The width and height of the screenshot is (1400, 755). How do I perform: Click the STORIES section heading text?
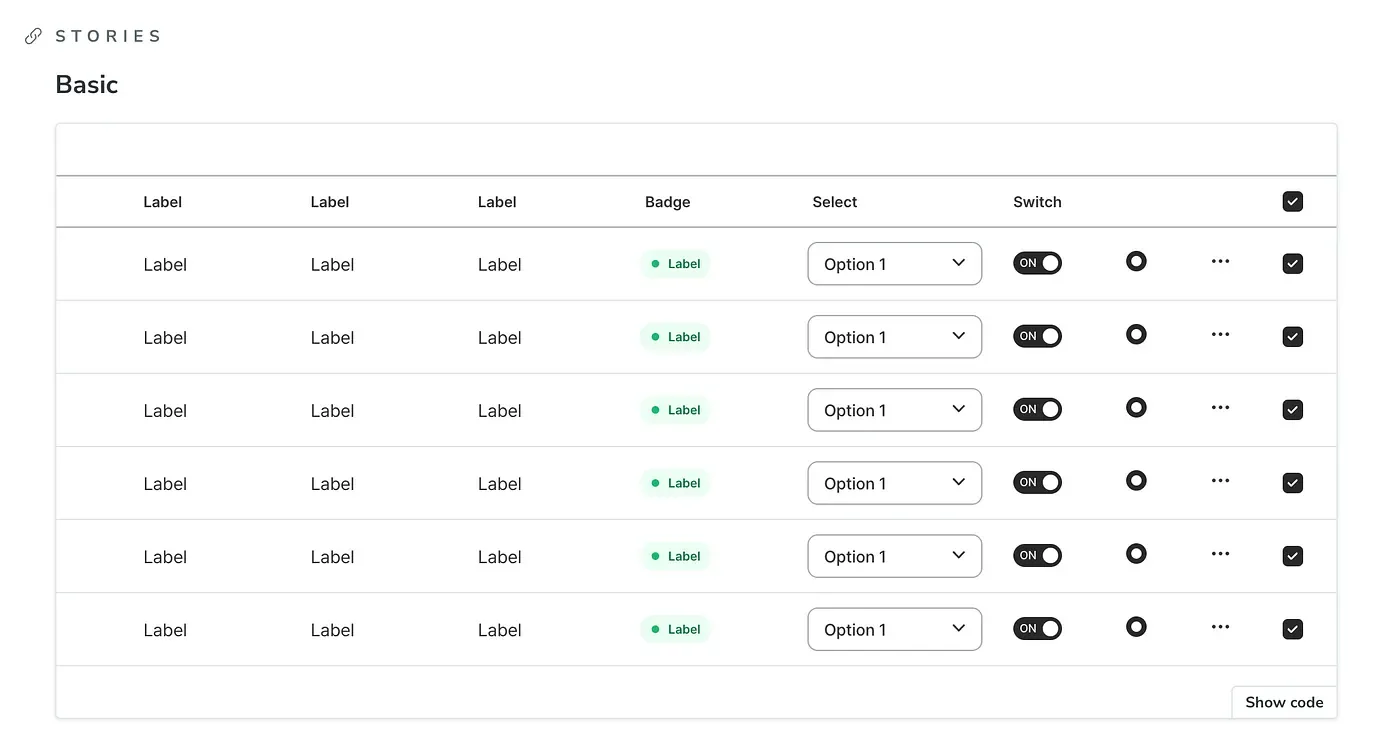point(108,36)
